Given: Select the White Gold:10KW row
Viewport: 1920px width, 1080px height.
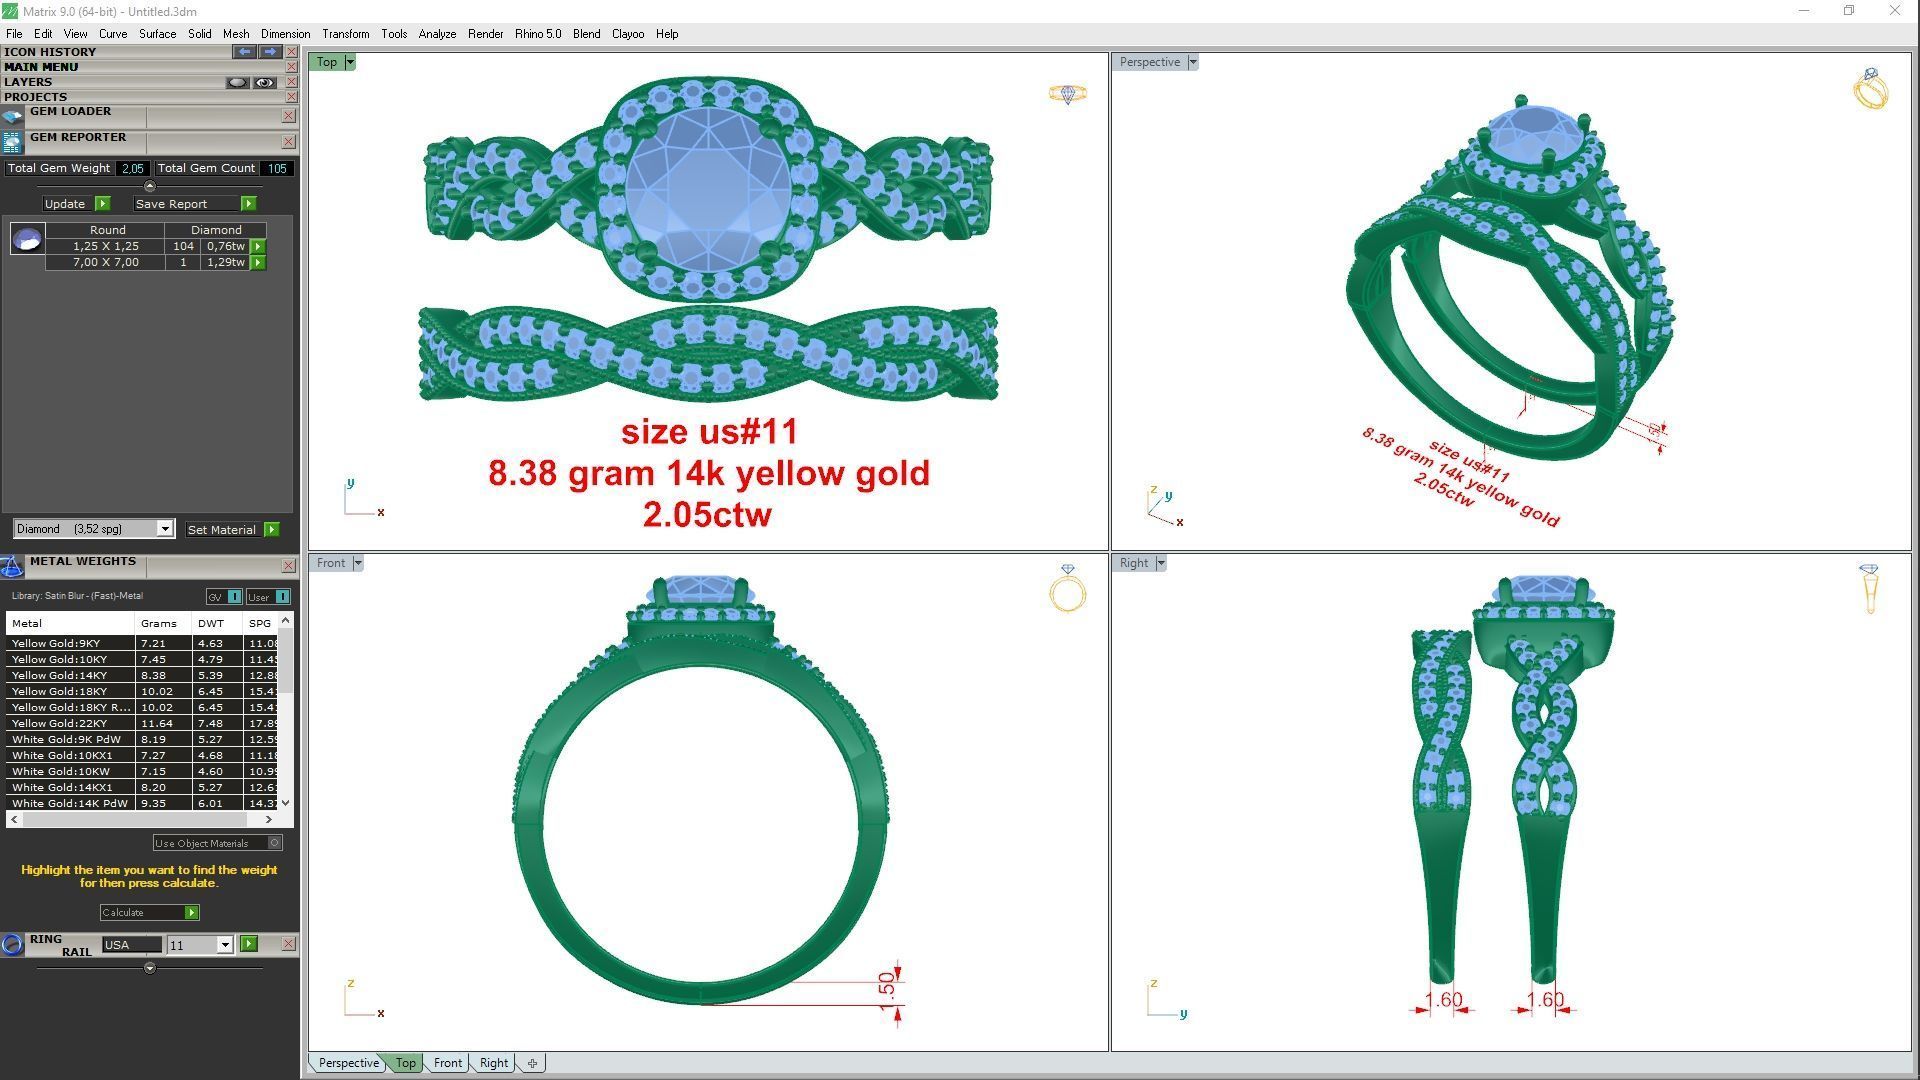Looking at the screenshot, I should click(143, 771).
